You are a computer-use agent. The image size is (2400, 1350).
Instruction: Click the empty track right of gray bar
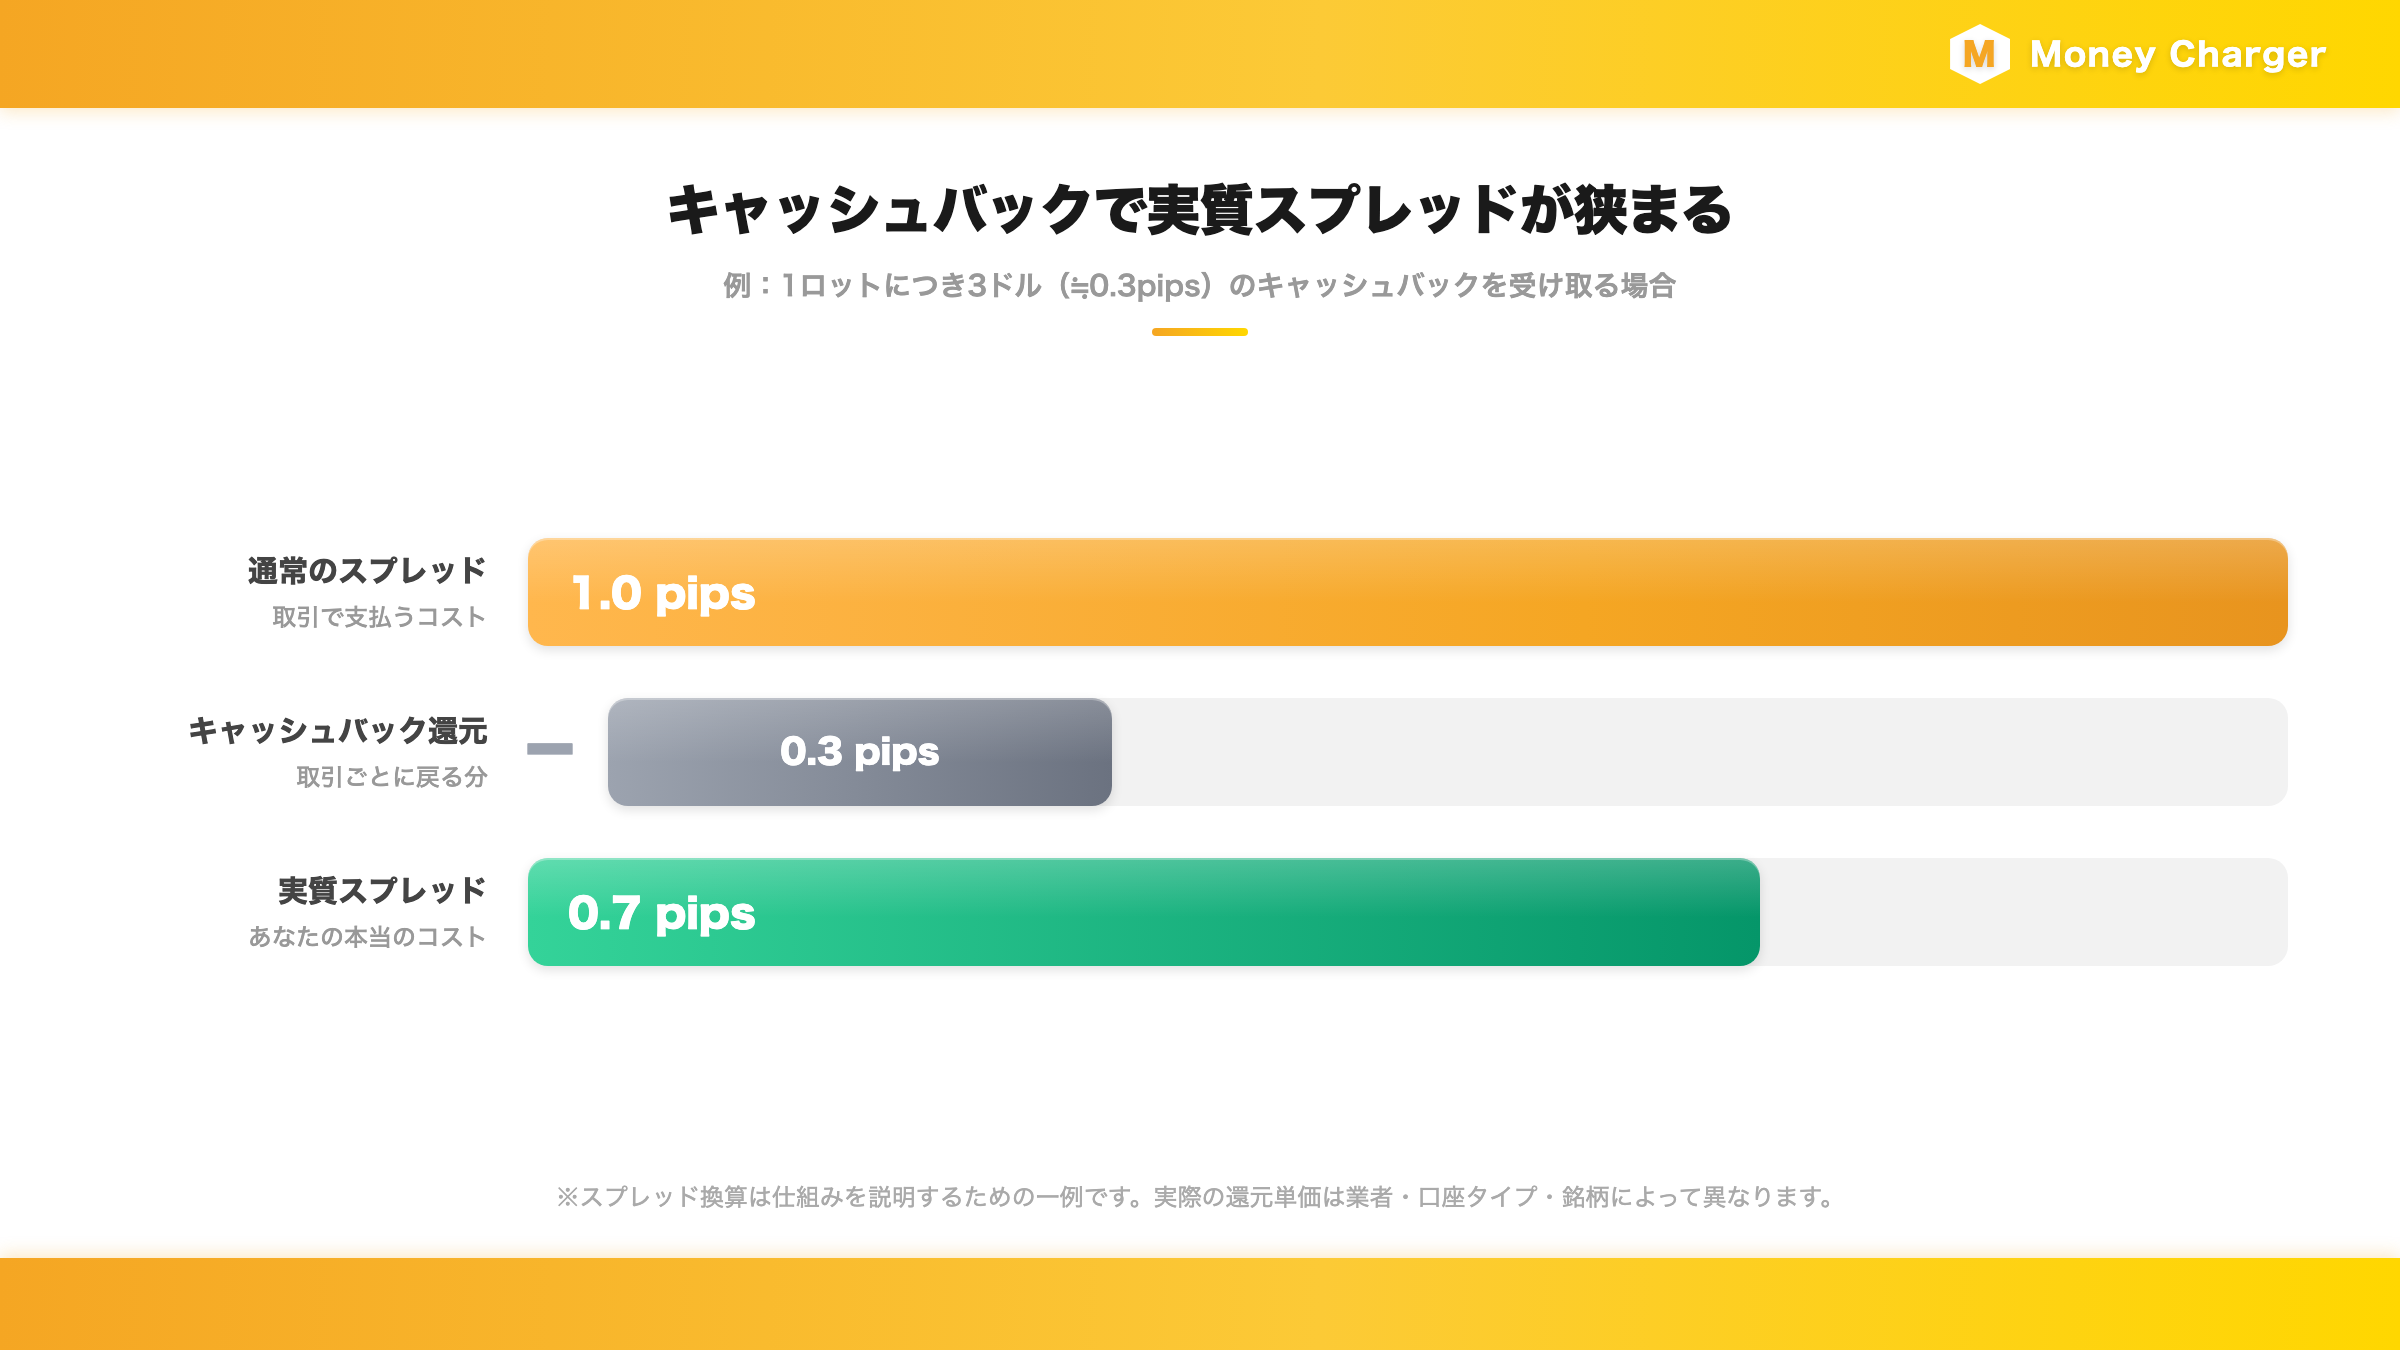(1700, 752)
